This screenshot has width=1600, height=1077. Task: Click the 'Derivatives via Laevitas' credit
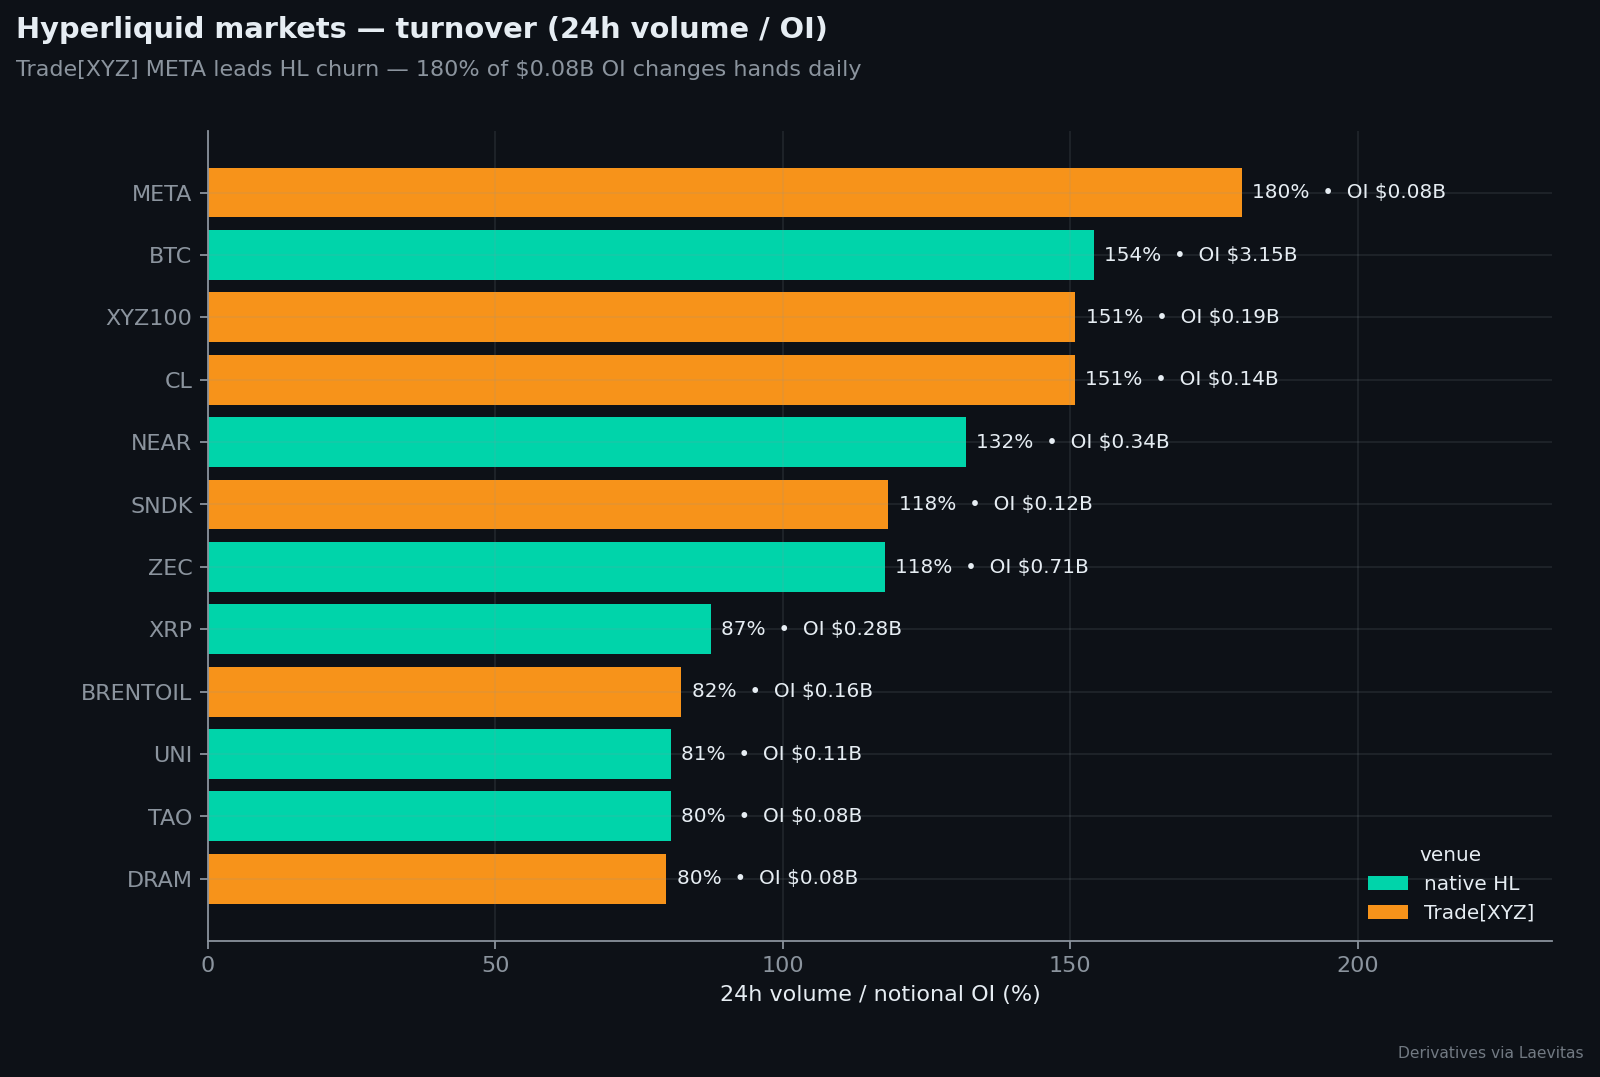pyautogui.click(x=1490, y=1053)
